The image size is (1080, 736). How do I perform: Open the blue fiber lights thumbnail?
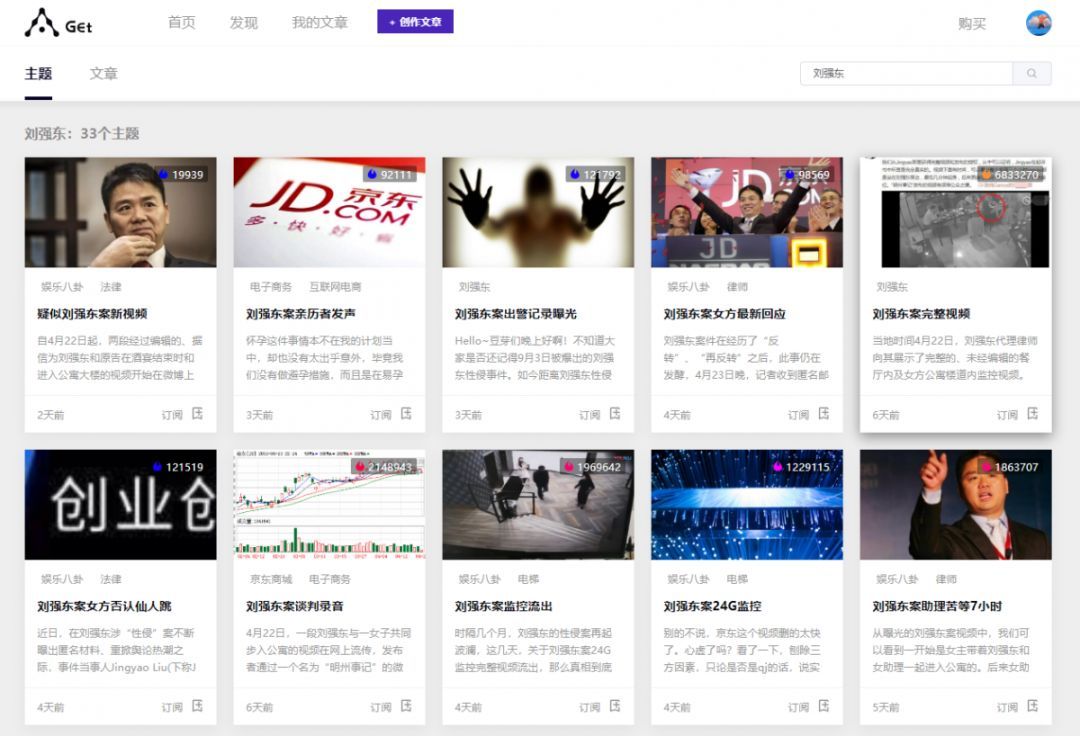coord(747,505)
